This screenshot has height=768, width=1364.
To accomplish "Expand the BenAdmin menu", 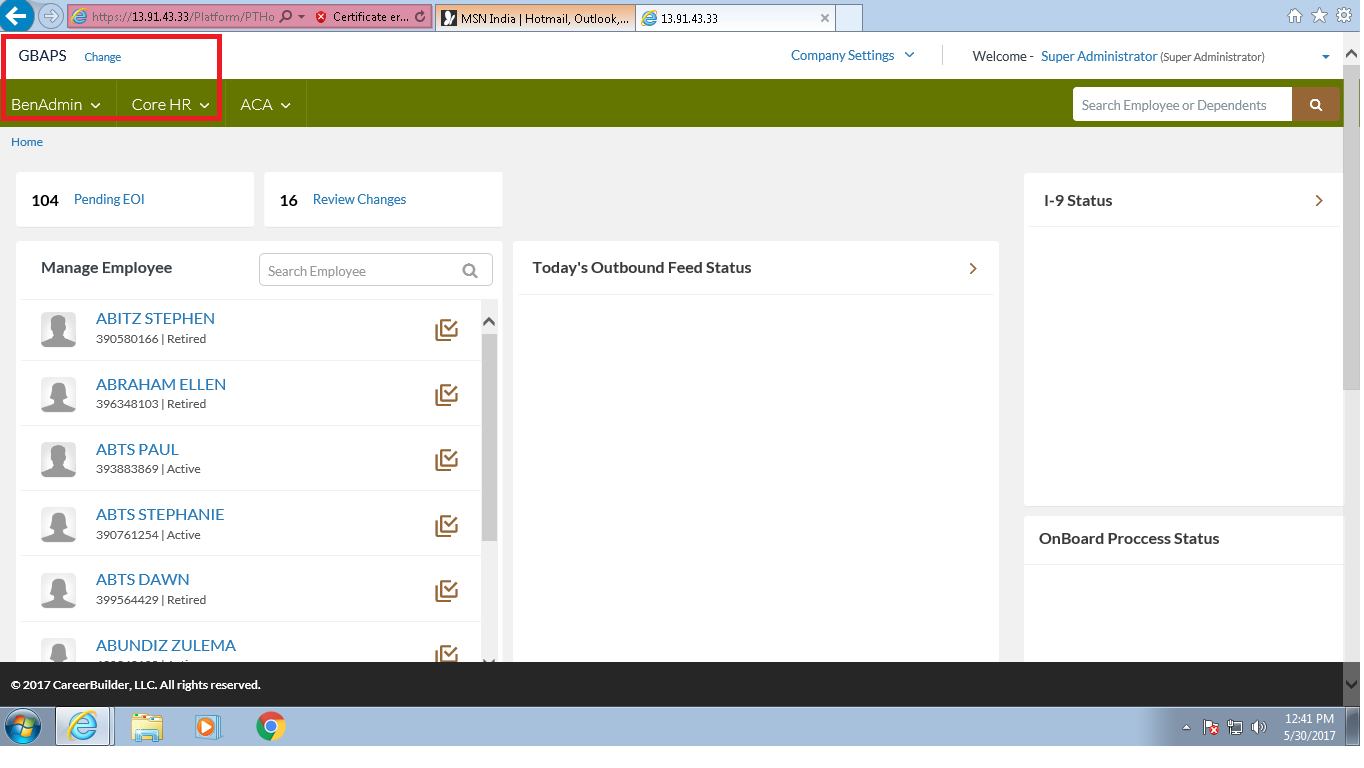I will point(56,105).
